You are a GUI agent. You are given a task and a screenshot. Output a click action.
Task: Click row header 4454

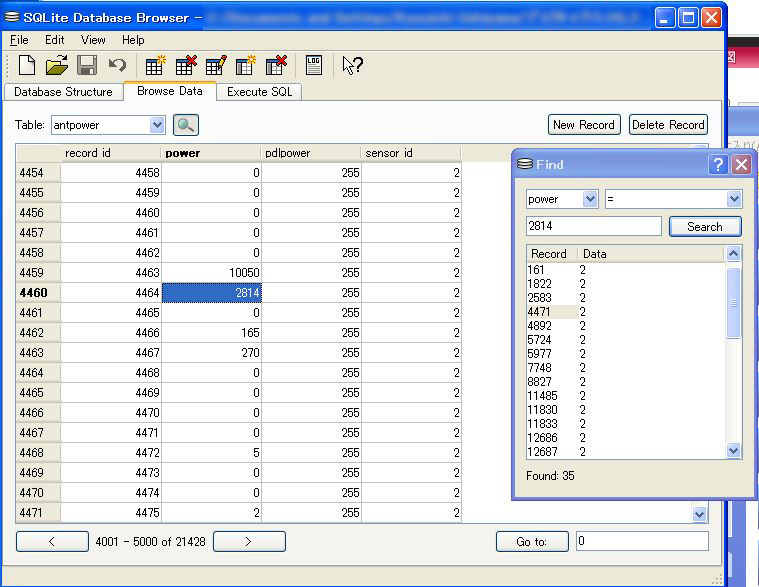click(38, 173)
